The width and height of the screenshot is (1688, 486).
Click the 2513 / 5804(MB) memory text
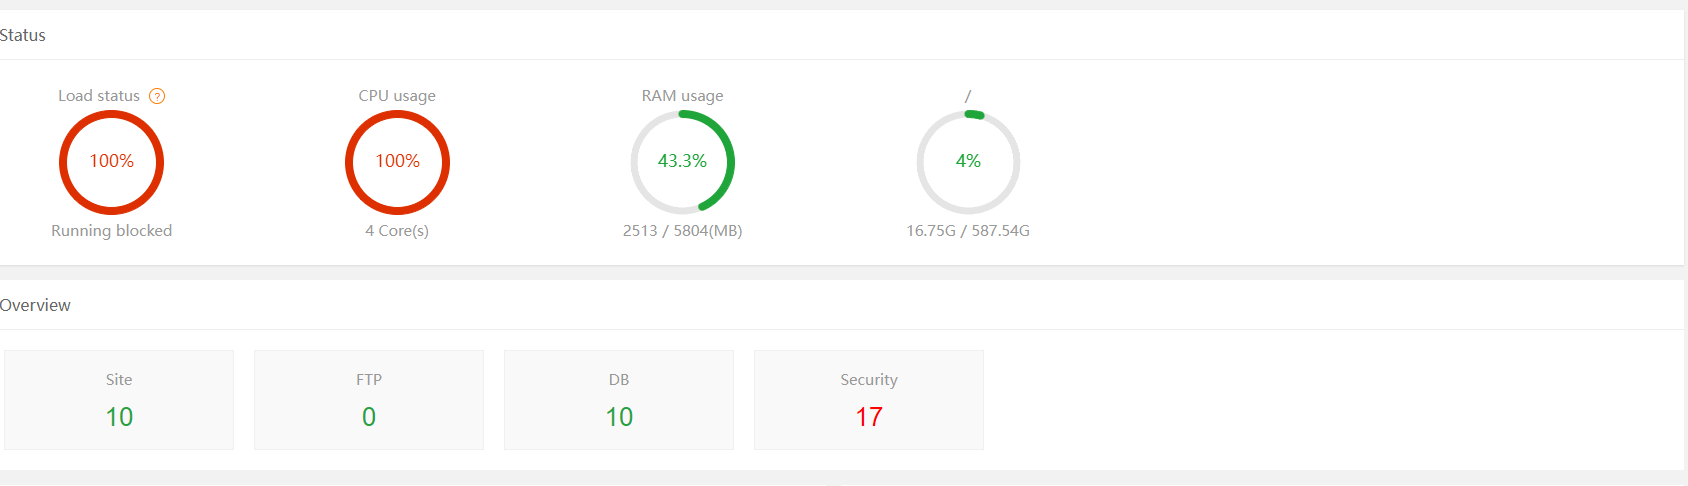pyautogui.click(x=682, y=231)
